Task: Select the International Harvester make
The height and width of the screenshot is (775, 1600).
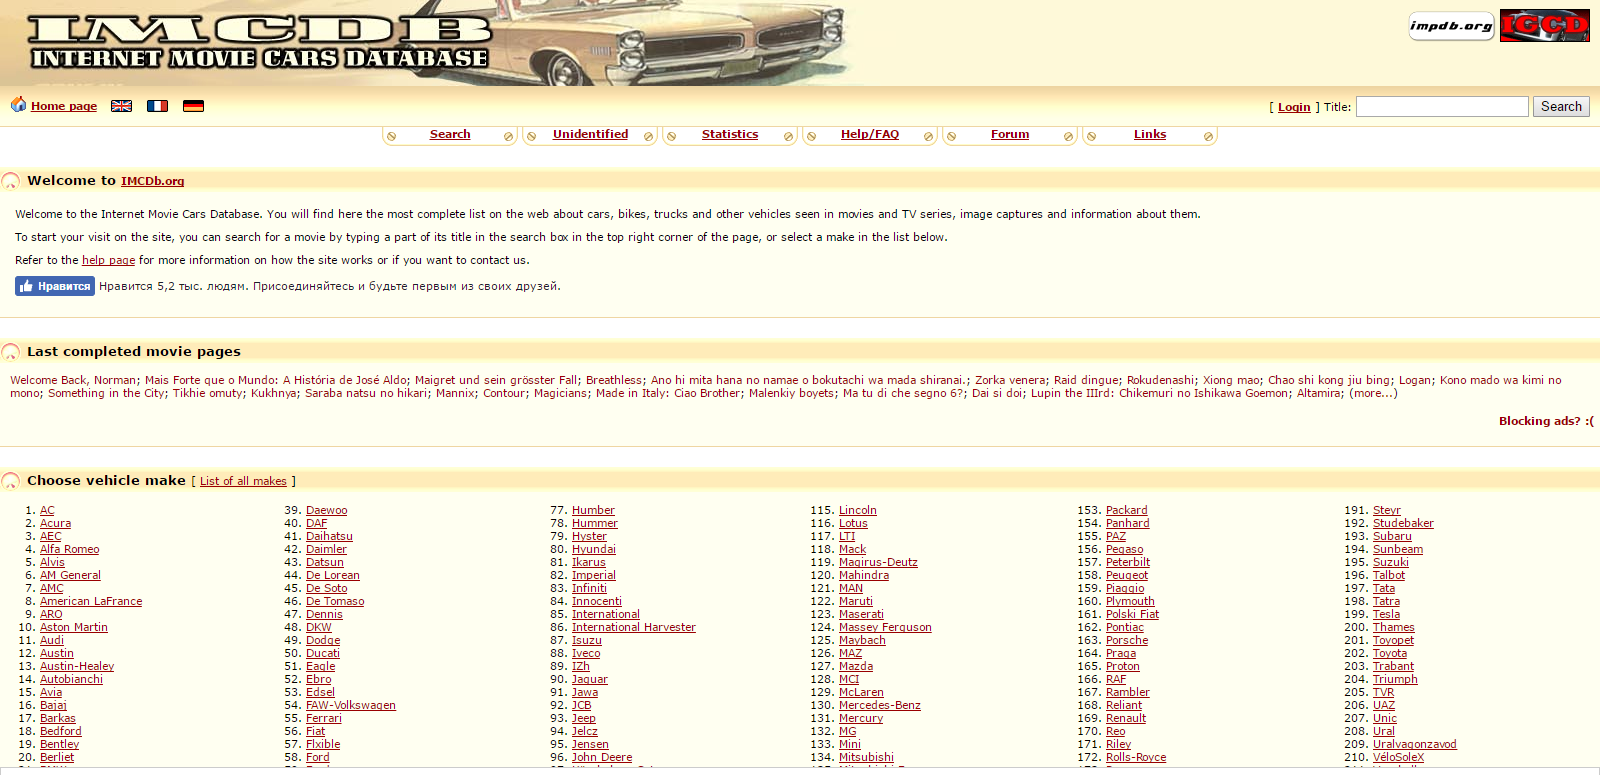Action: click(634, 627)
